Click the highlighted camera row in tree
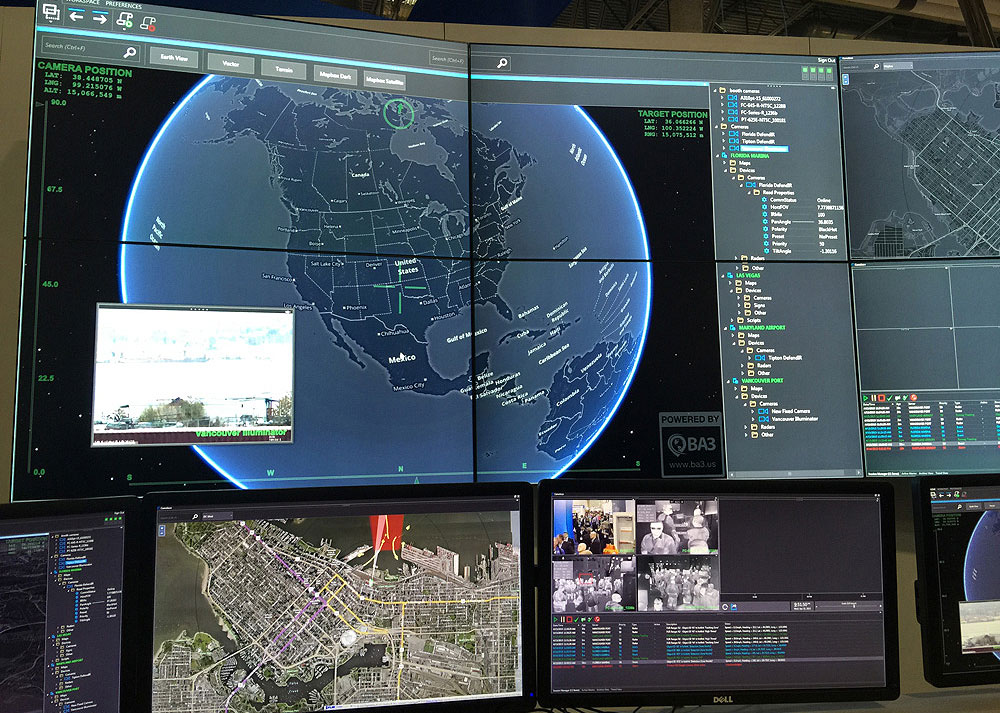The height and width of the screenshot is (713, 1000). click(x=765, y=149)
